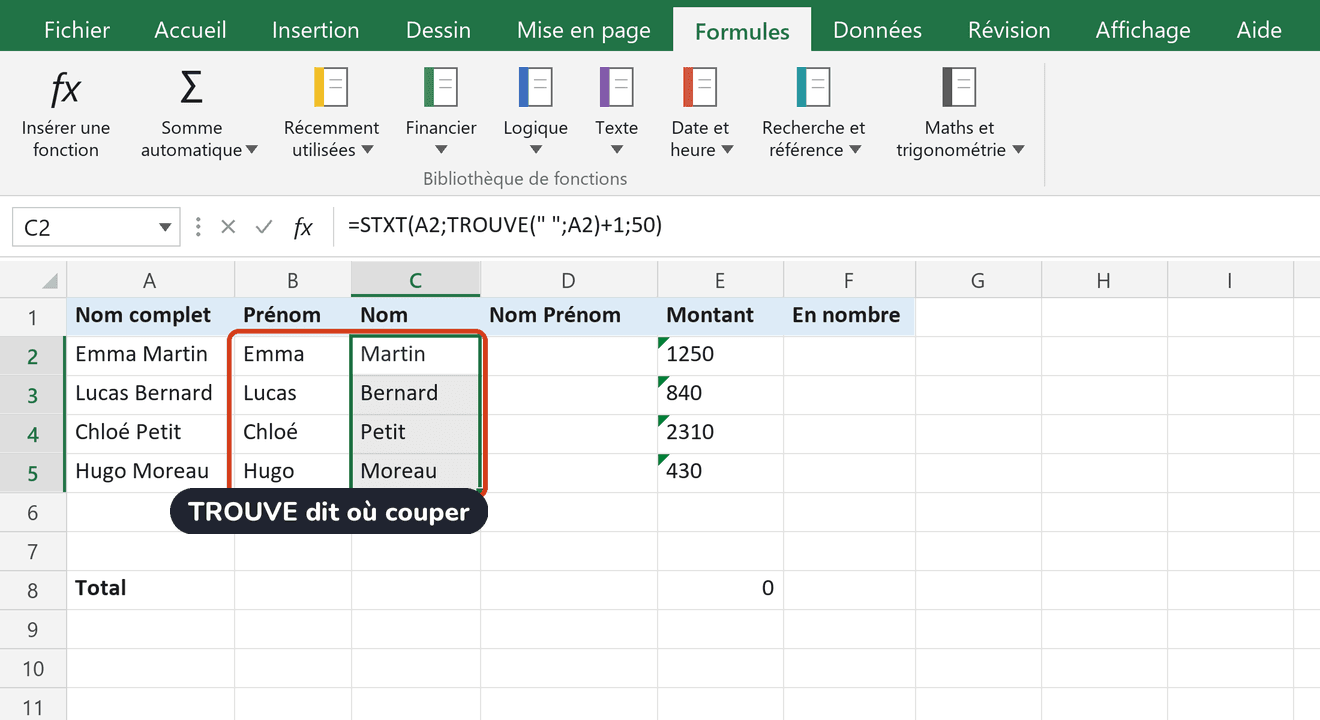Viewport: 1320px width, 720px height.
Task: Switch to the Insertion tab
Action: (x=315, y=30)
